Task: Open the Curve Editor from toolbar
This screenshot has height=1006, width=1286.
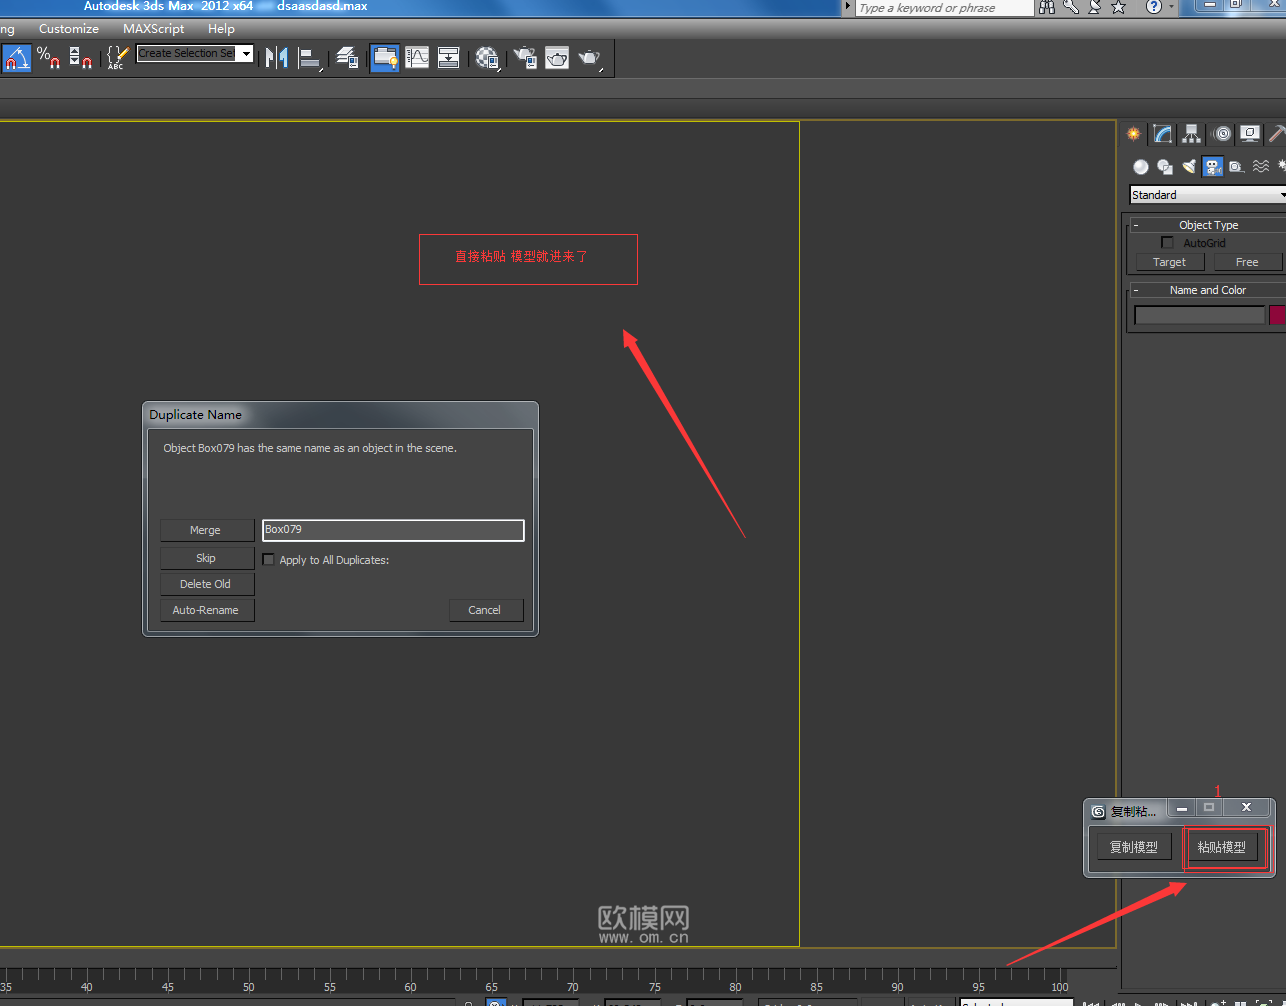Action: (x=417, y=58)
